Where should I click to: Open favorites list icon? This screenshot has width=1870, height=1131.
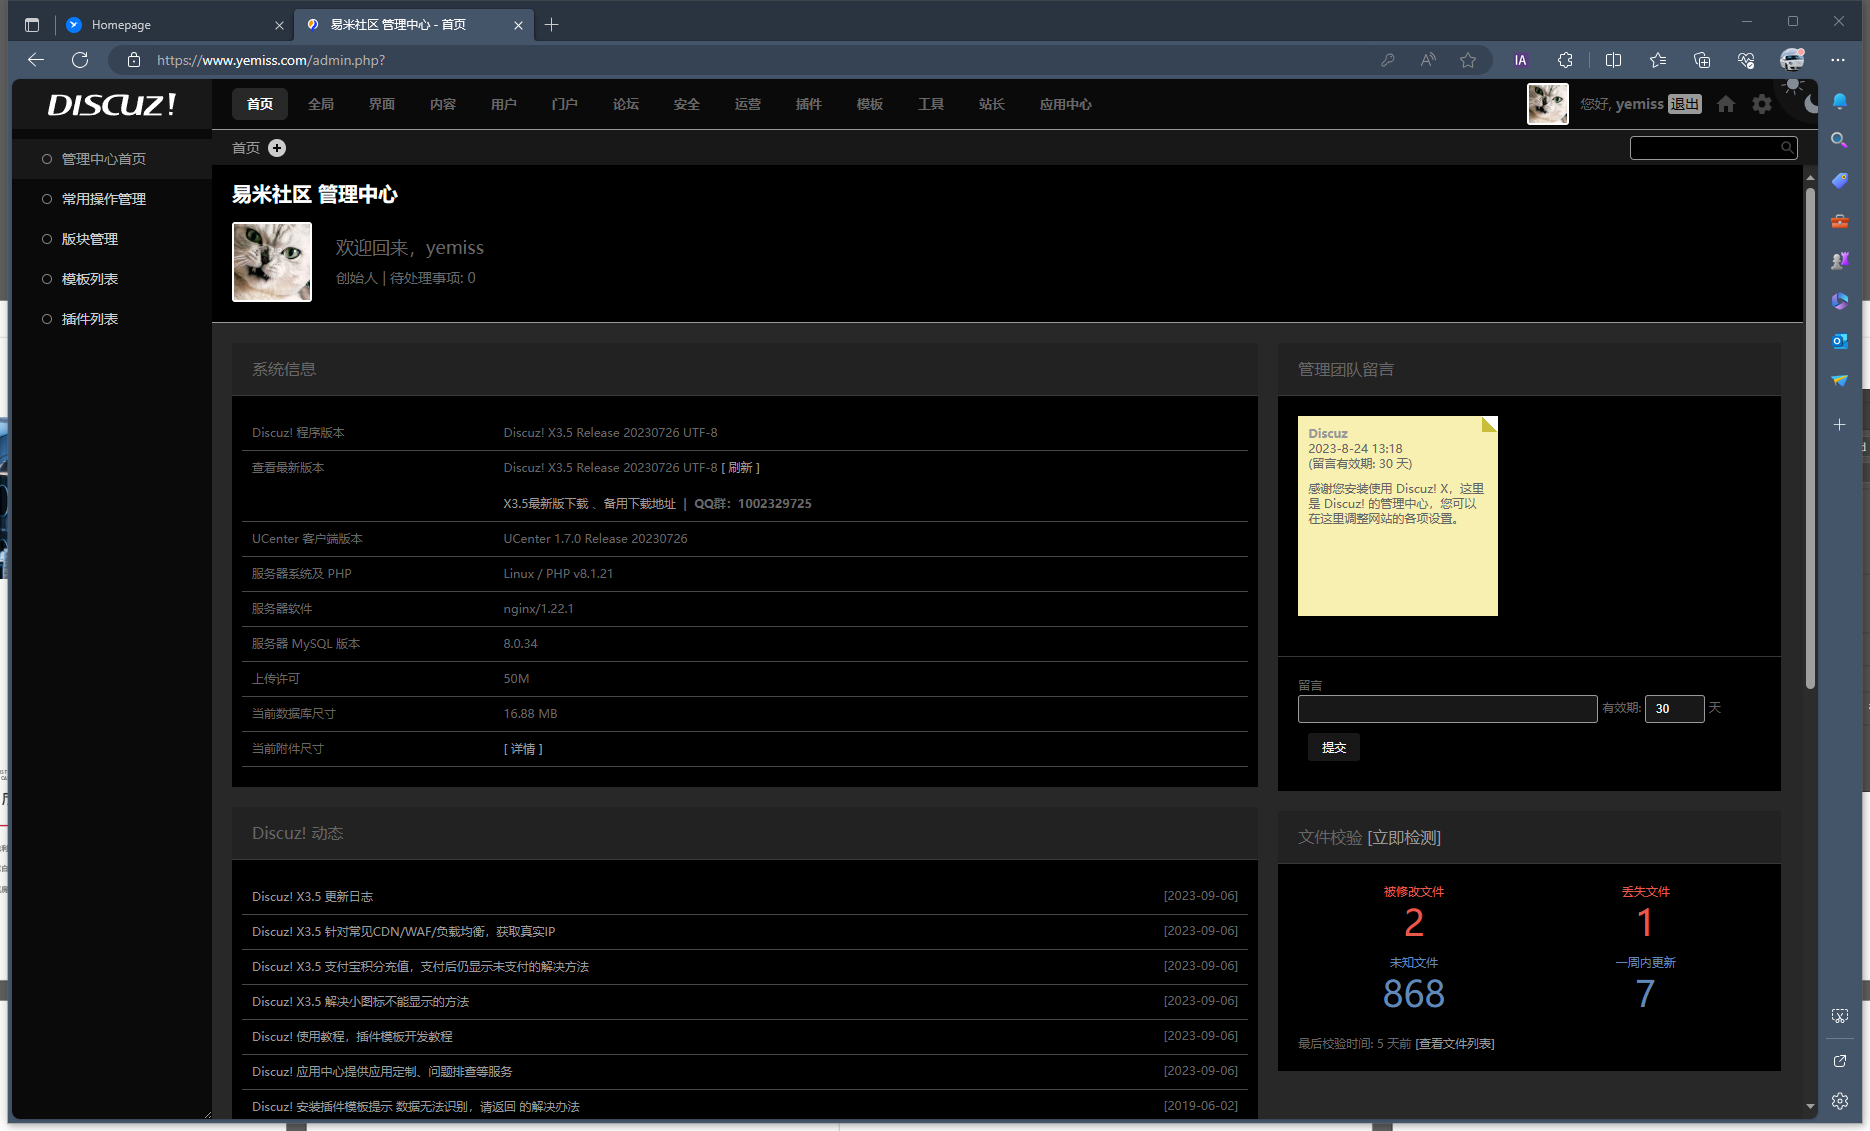pos(1658,60)
